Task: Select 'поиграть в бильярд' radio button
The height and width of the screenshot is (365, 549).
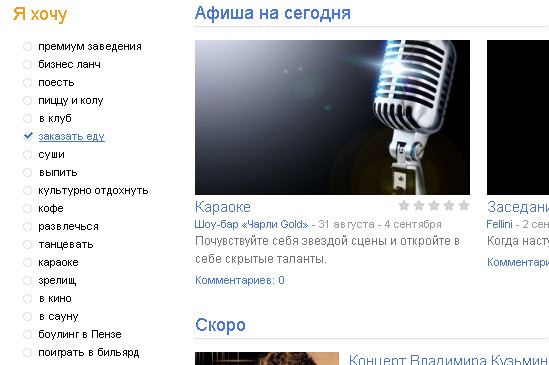Action: [27, 352]
